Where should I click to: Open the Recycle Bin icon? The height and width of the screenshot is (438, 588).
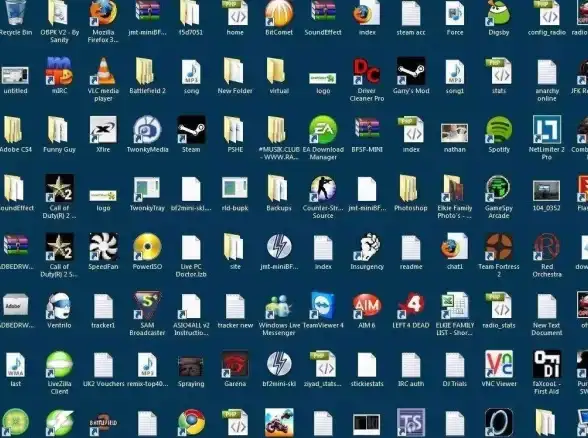click(x=15, y=13)
